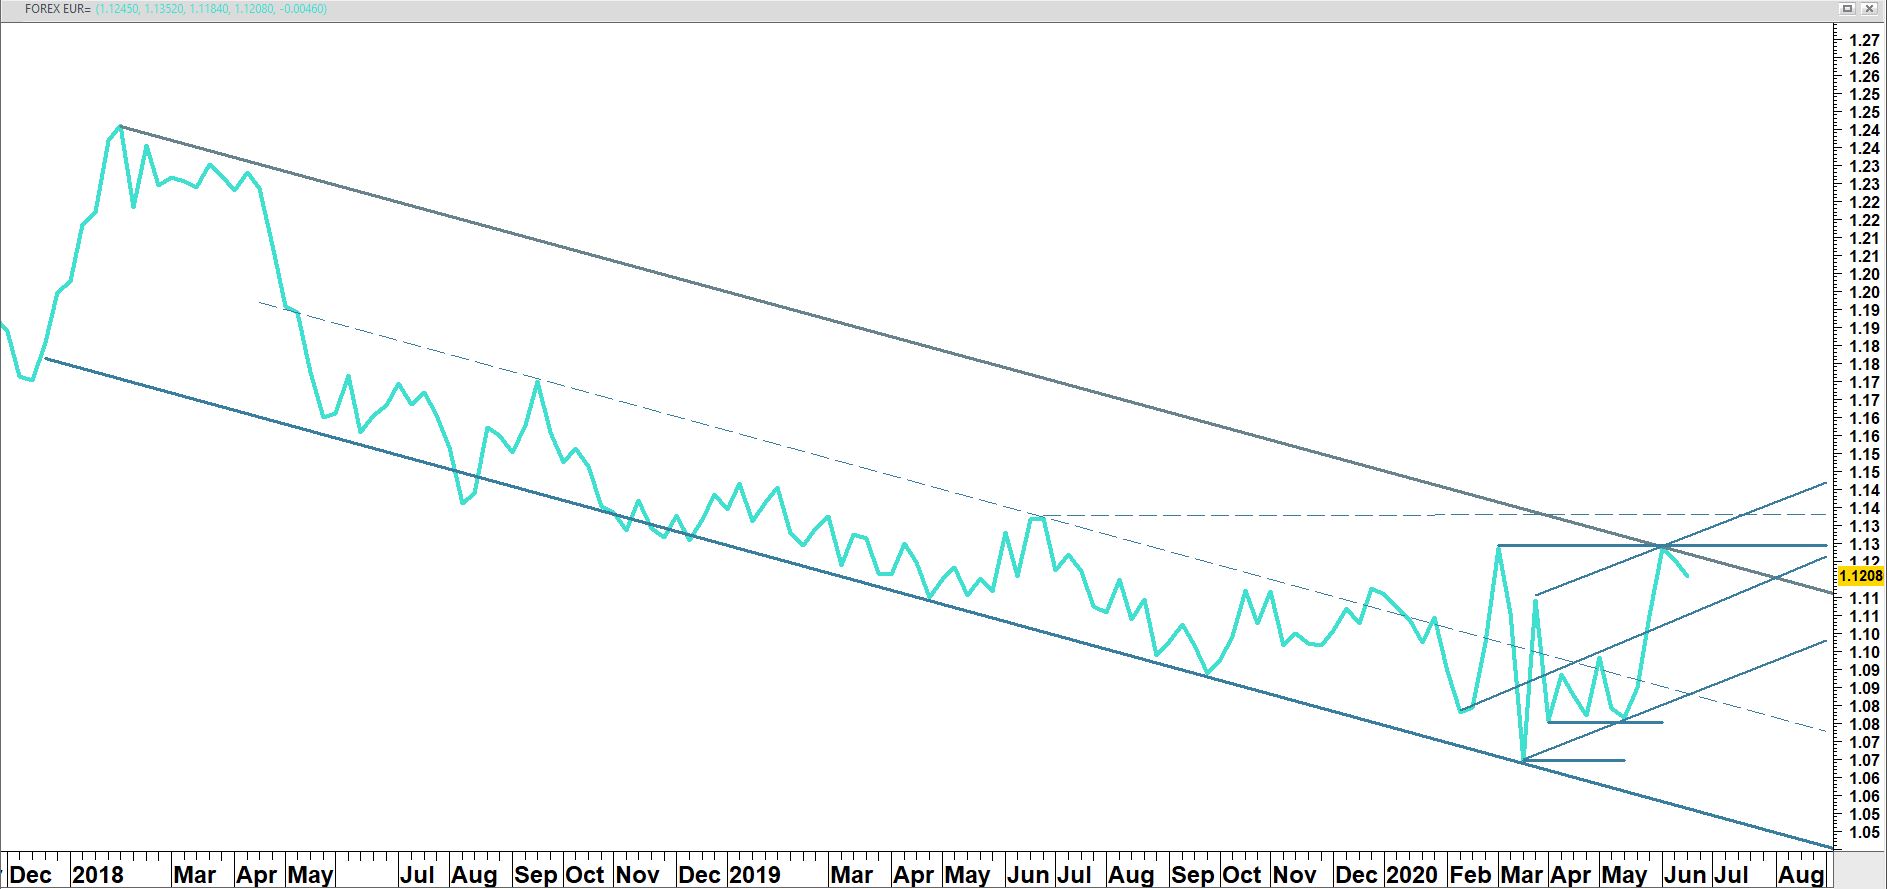1887x889 pixels.
Task: Select the March 2020 price low point
Action: pos(1523,761)
